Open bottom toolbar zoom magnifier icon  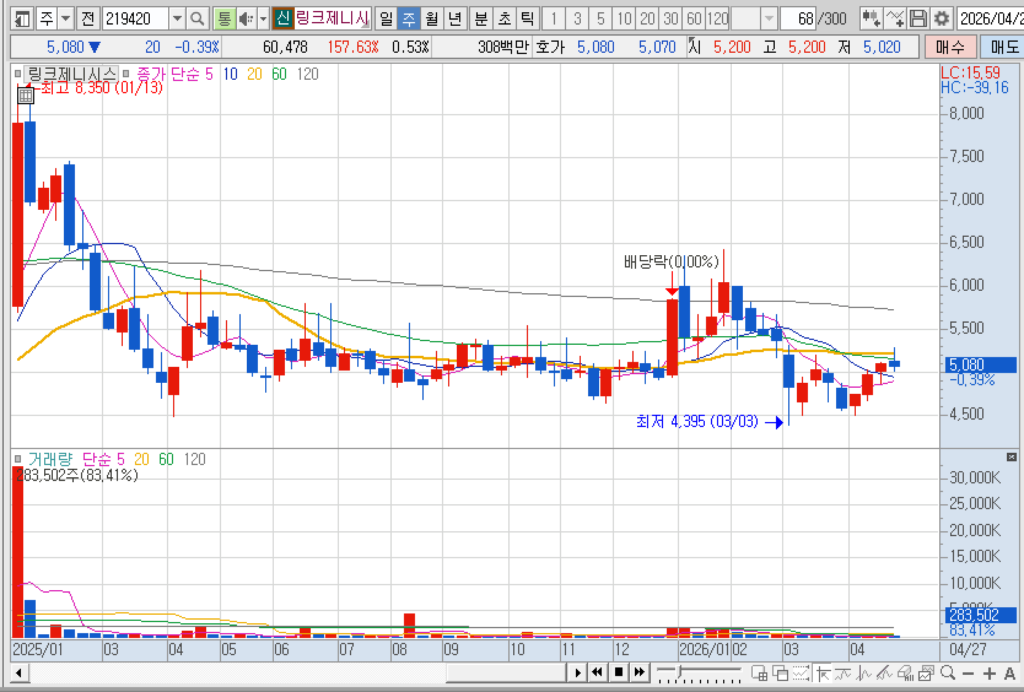click(x=948, y=672)
